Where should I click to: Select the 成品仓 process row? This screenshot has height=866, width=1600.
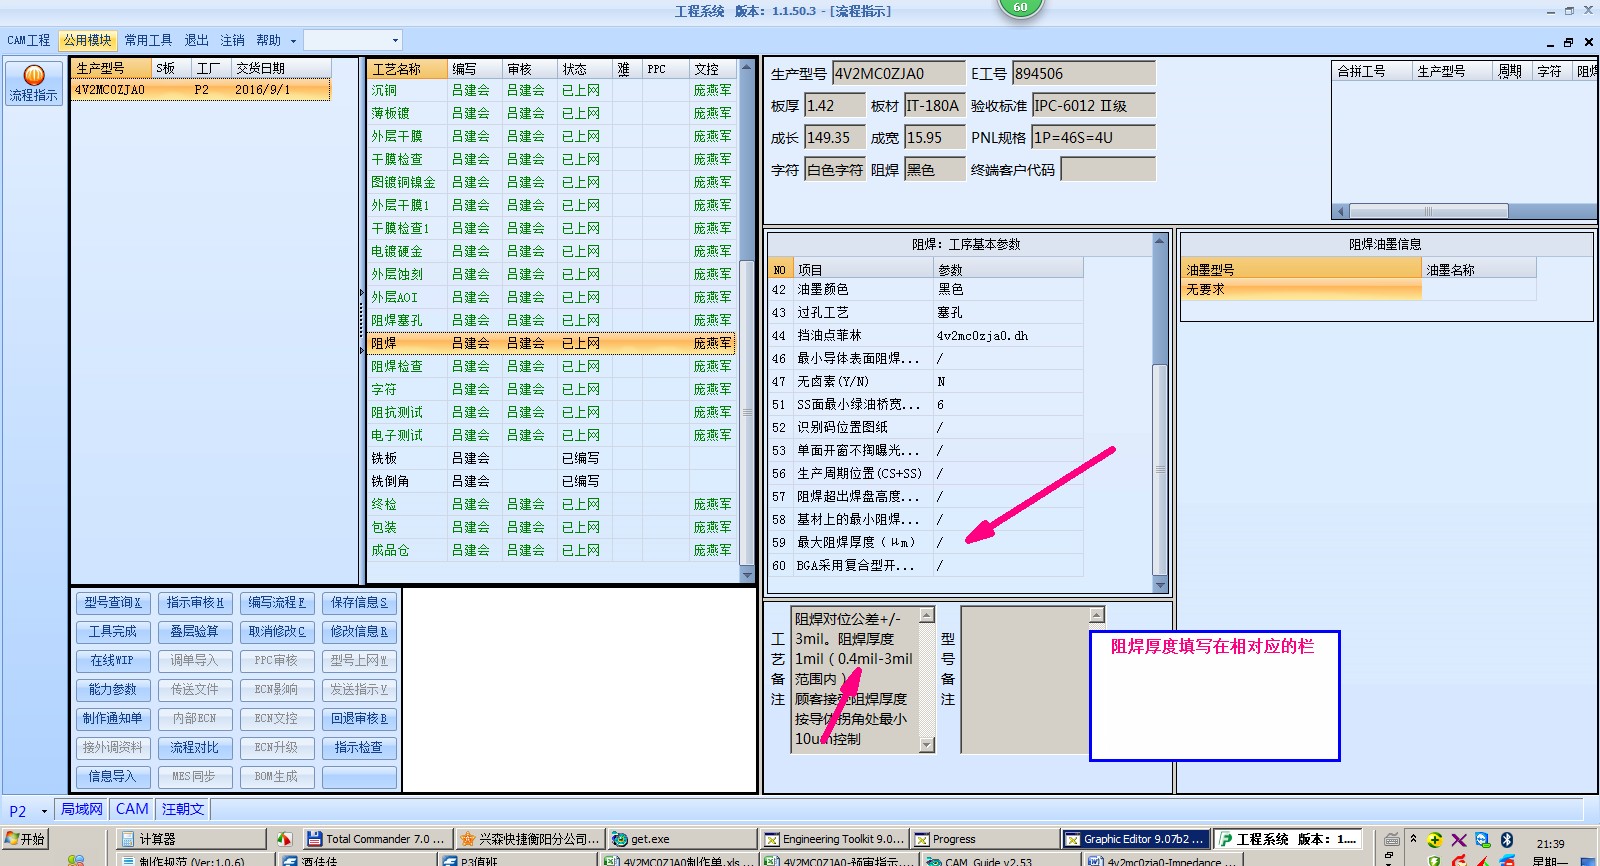pyautogui.click(x=551, y=550)
